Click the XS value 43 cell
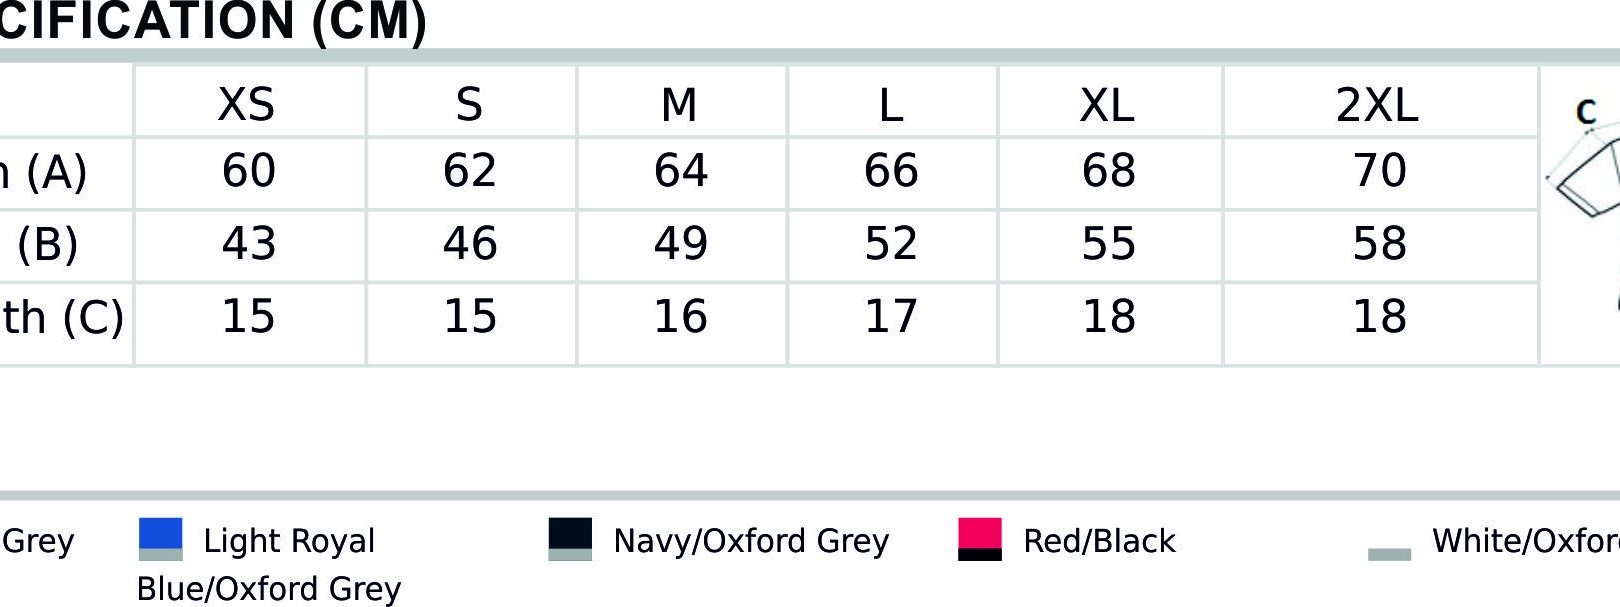 (x=250, y=245)
